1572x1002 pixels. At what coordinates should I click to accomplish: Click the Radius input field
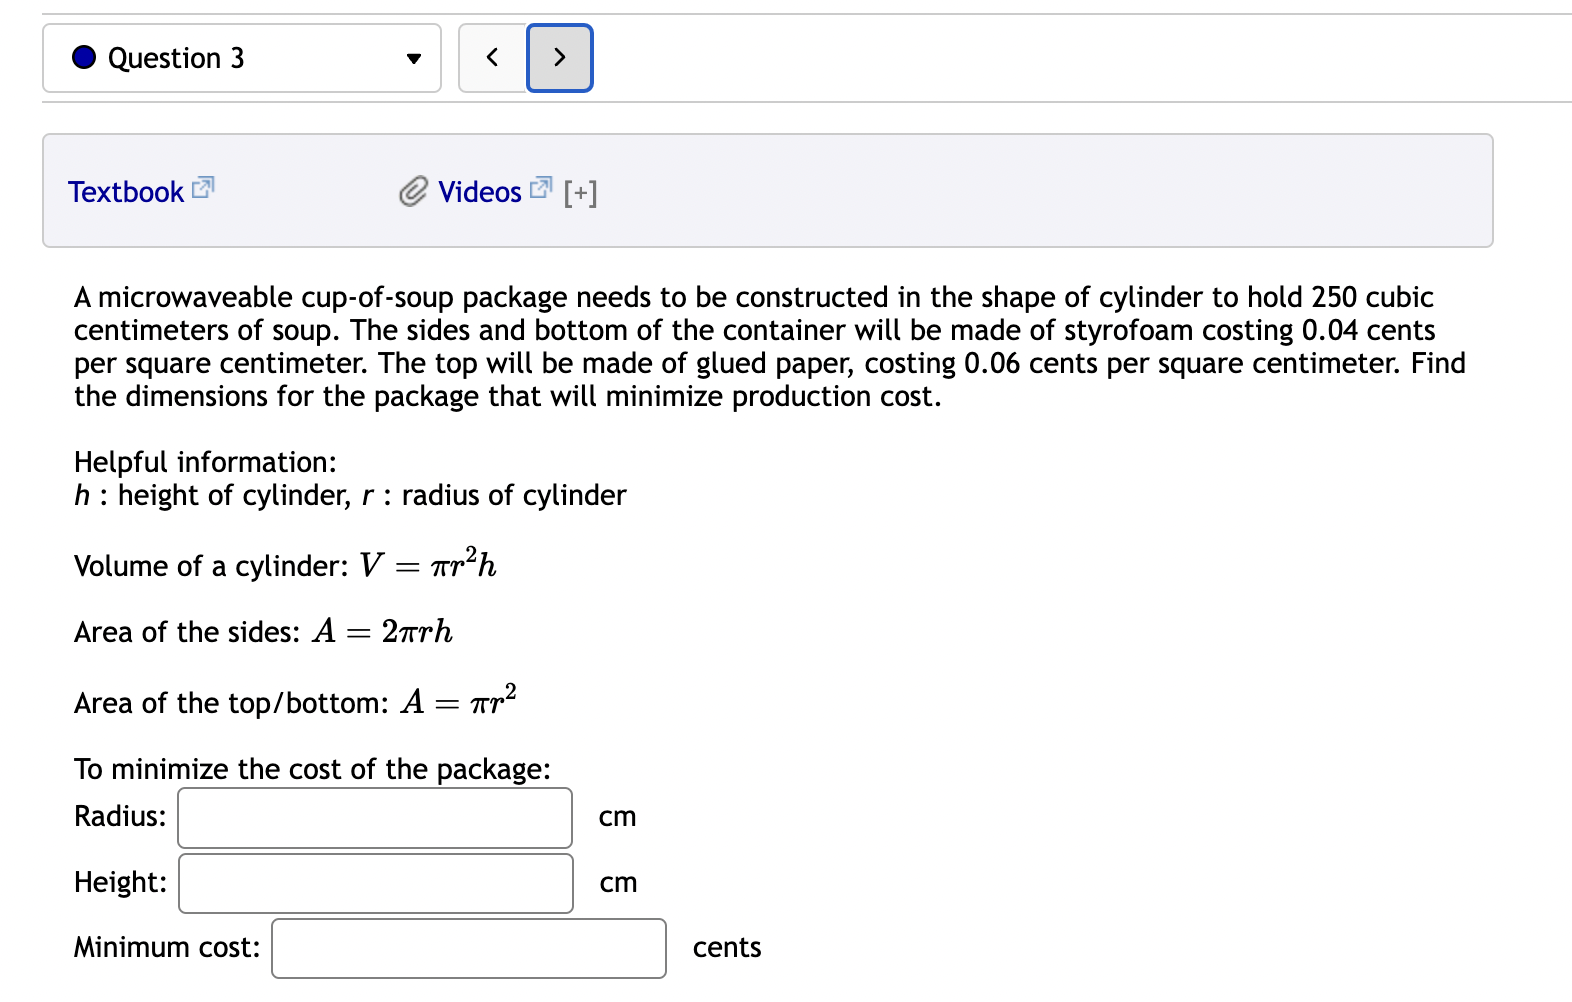(375, 818)
